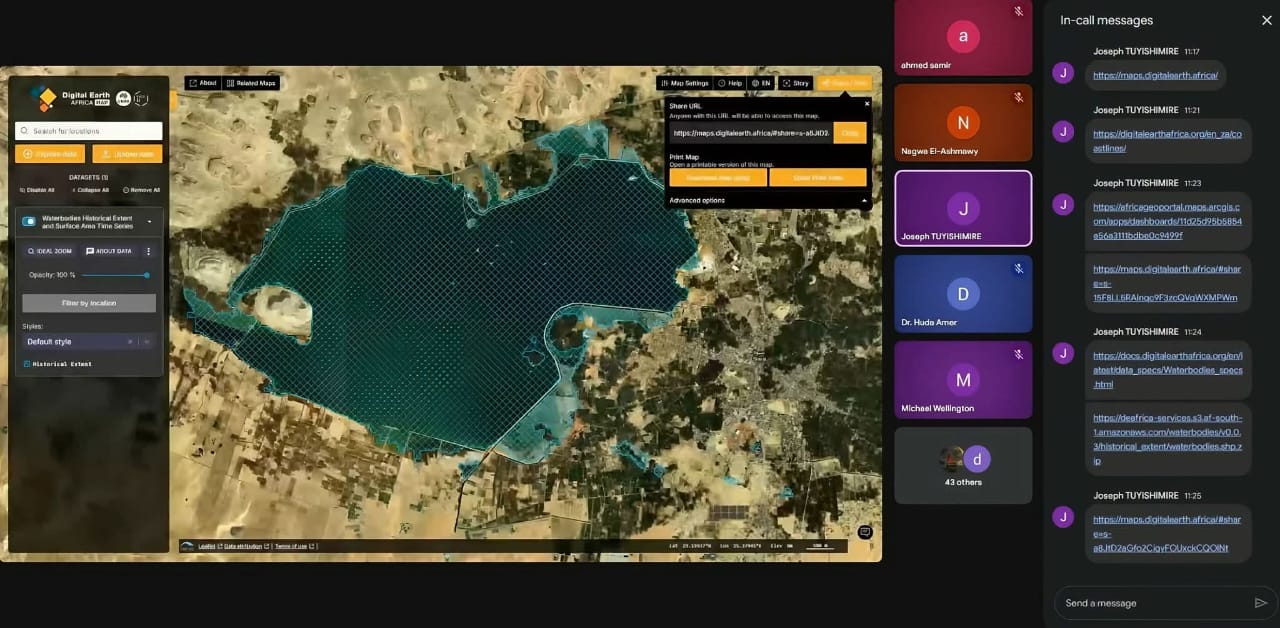The height and width of the screenshot is (628, 1280).
Task: Open the Map Settings panel
Action: (x=685, y=83)
